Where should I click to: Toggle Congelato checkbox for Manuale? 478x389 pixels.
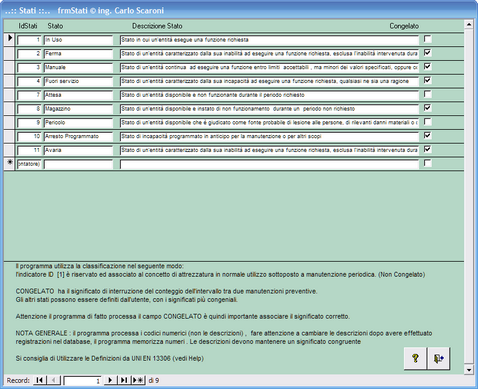(x=428, y=67)
